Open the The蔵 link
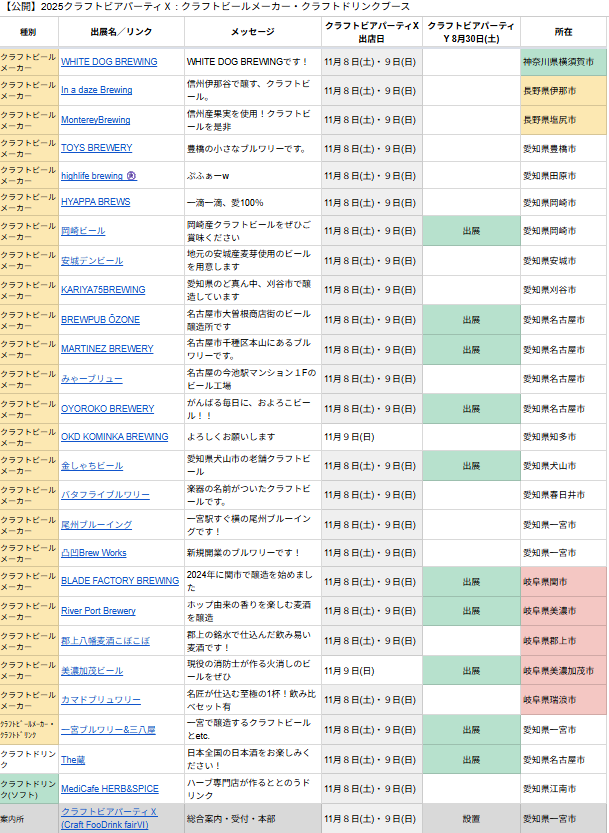 pos(73,760)
